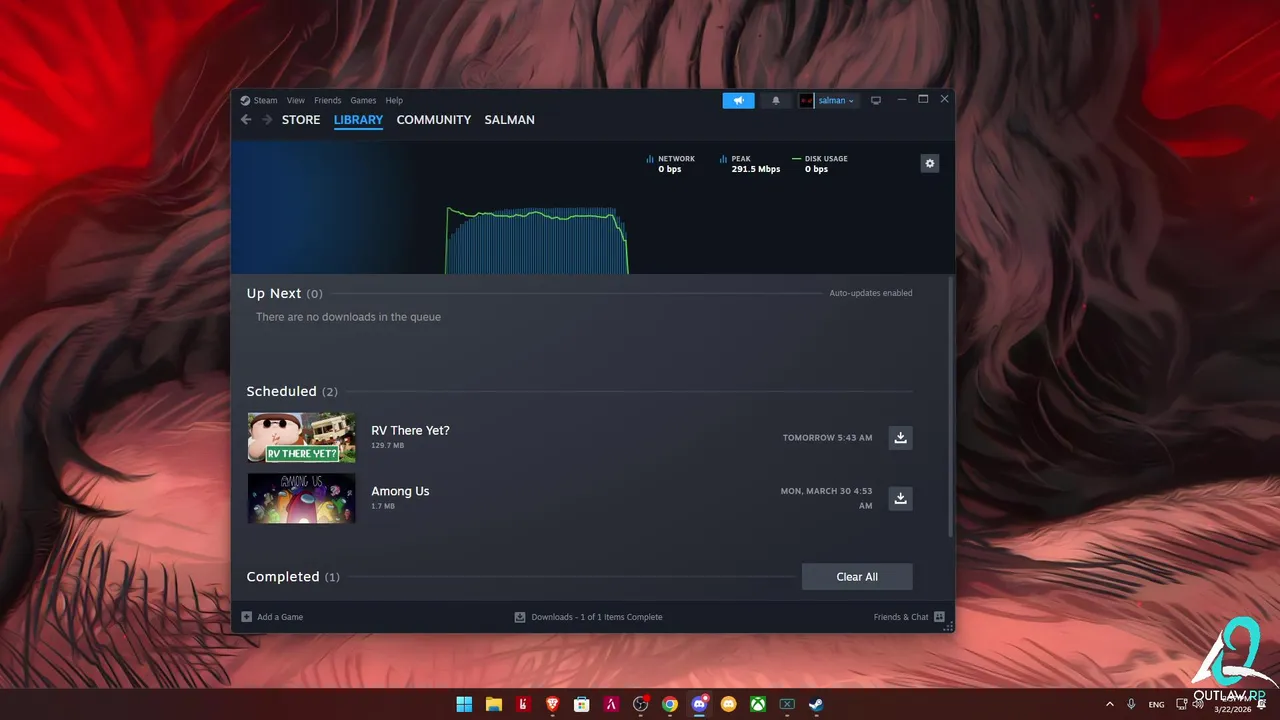Go forward with the right arrow
Image resolution: width=1280 pixels, height=720 pixels.
pos(267,120)
